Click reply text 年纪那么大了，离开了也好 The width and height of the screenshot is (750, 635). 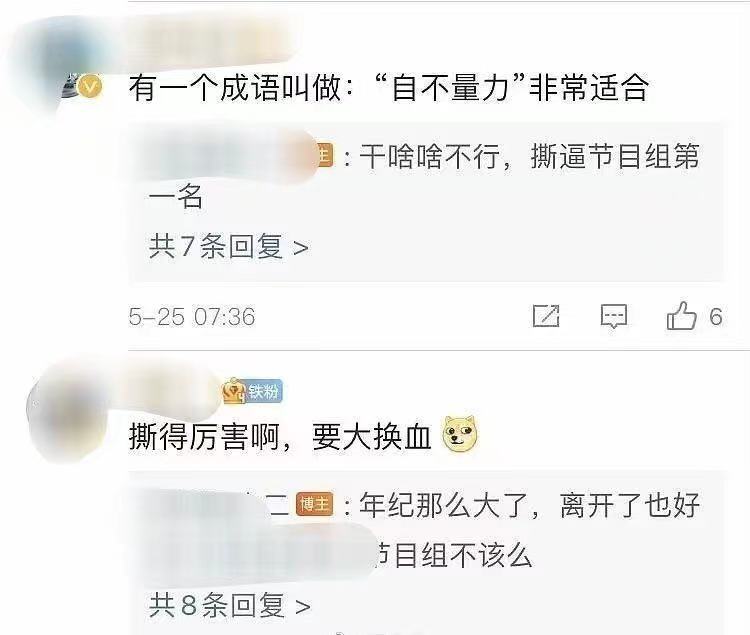point(529,505)
